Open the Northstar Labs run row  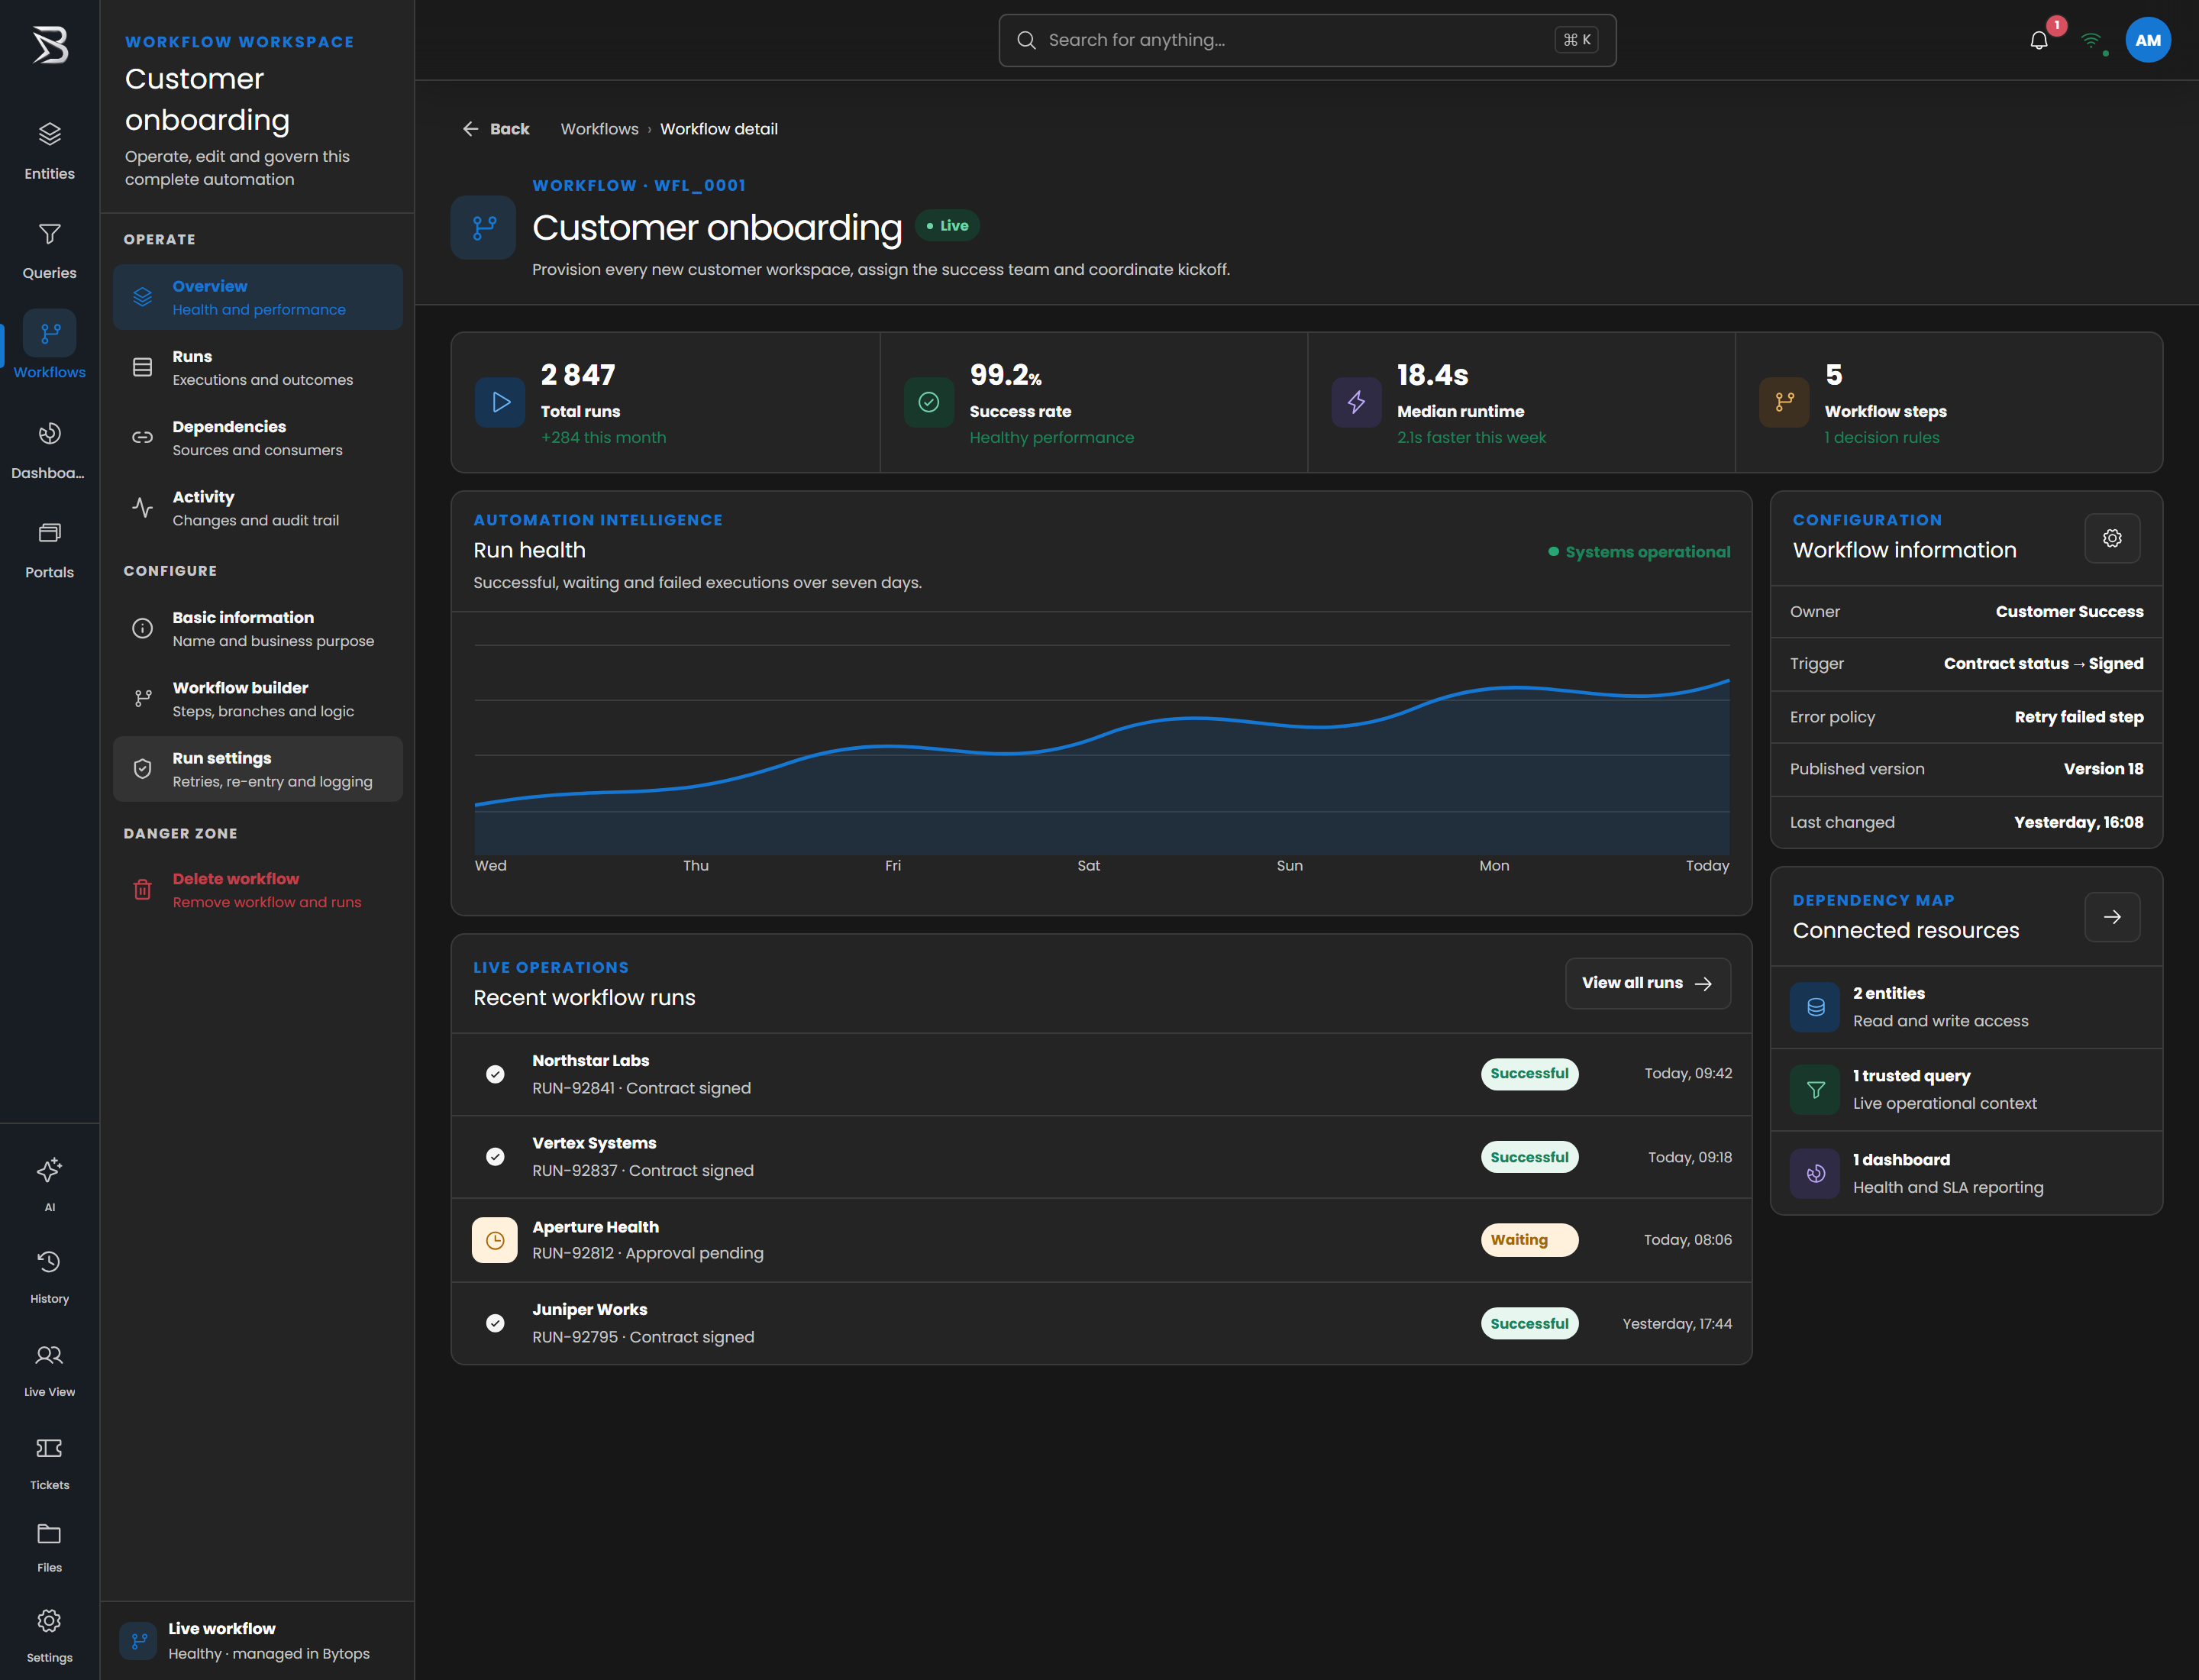coord(1101,1074)
